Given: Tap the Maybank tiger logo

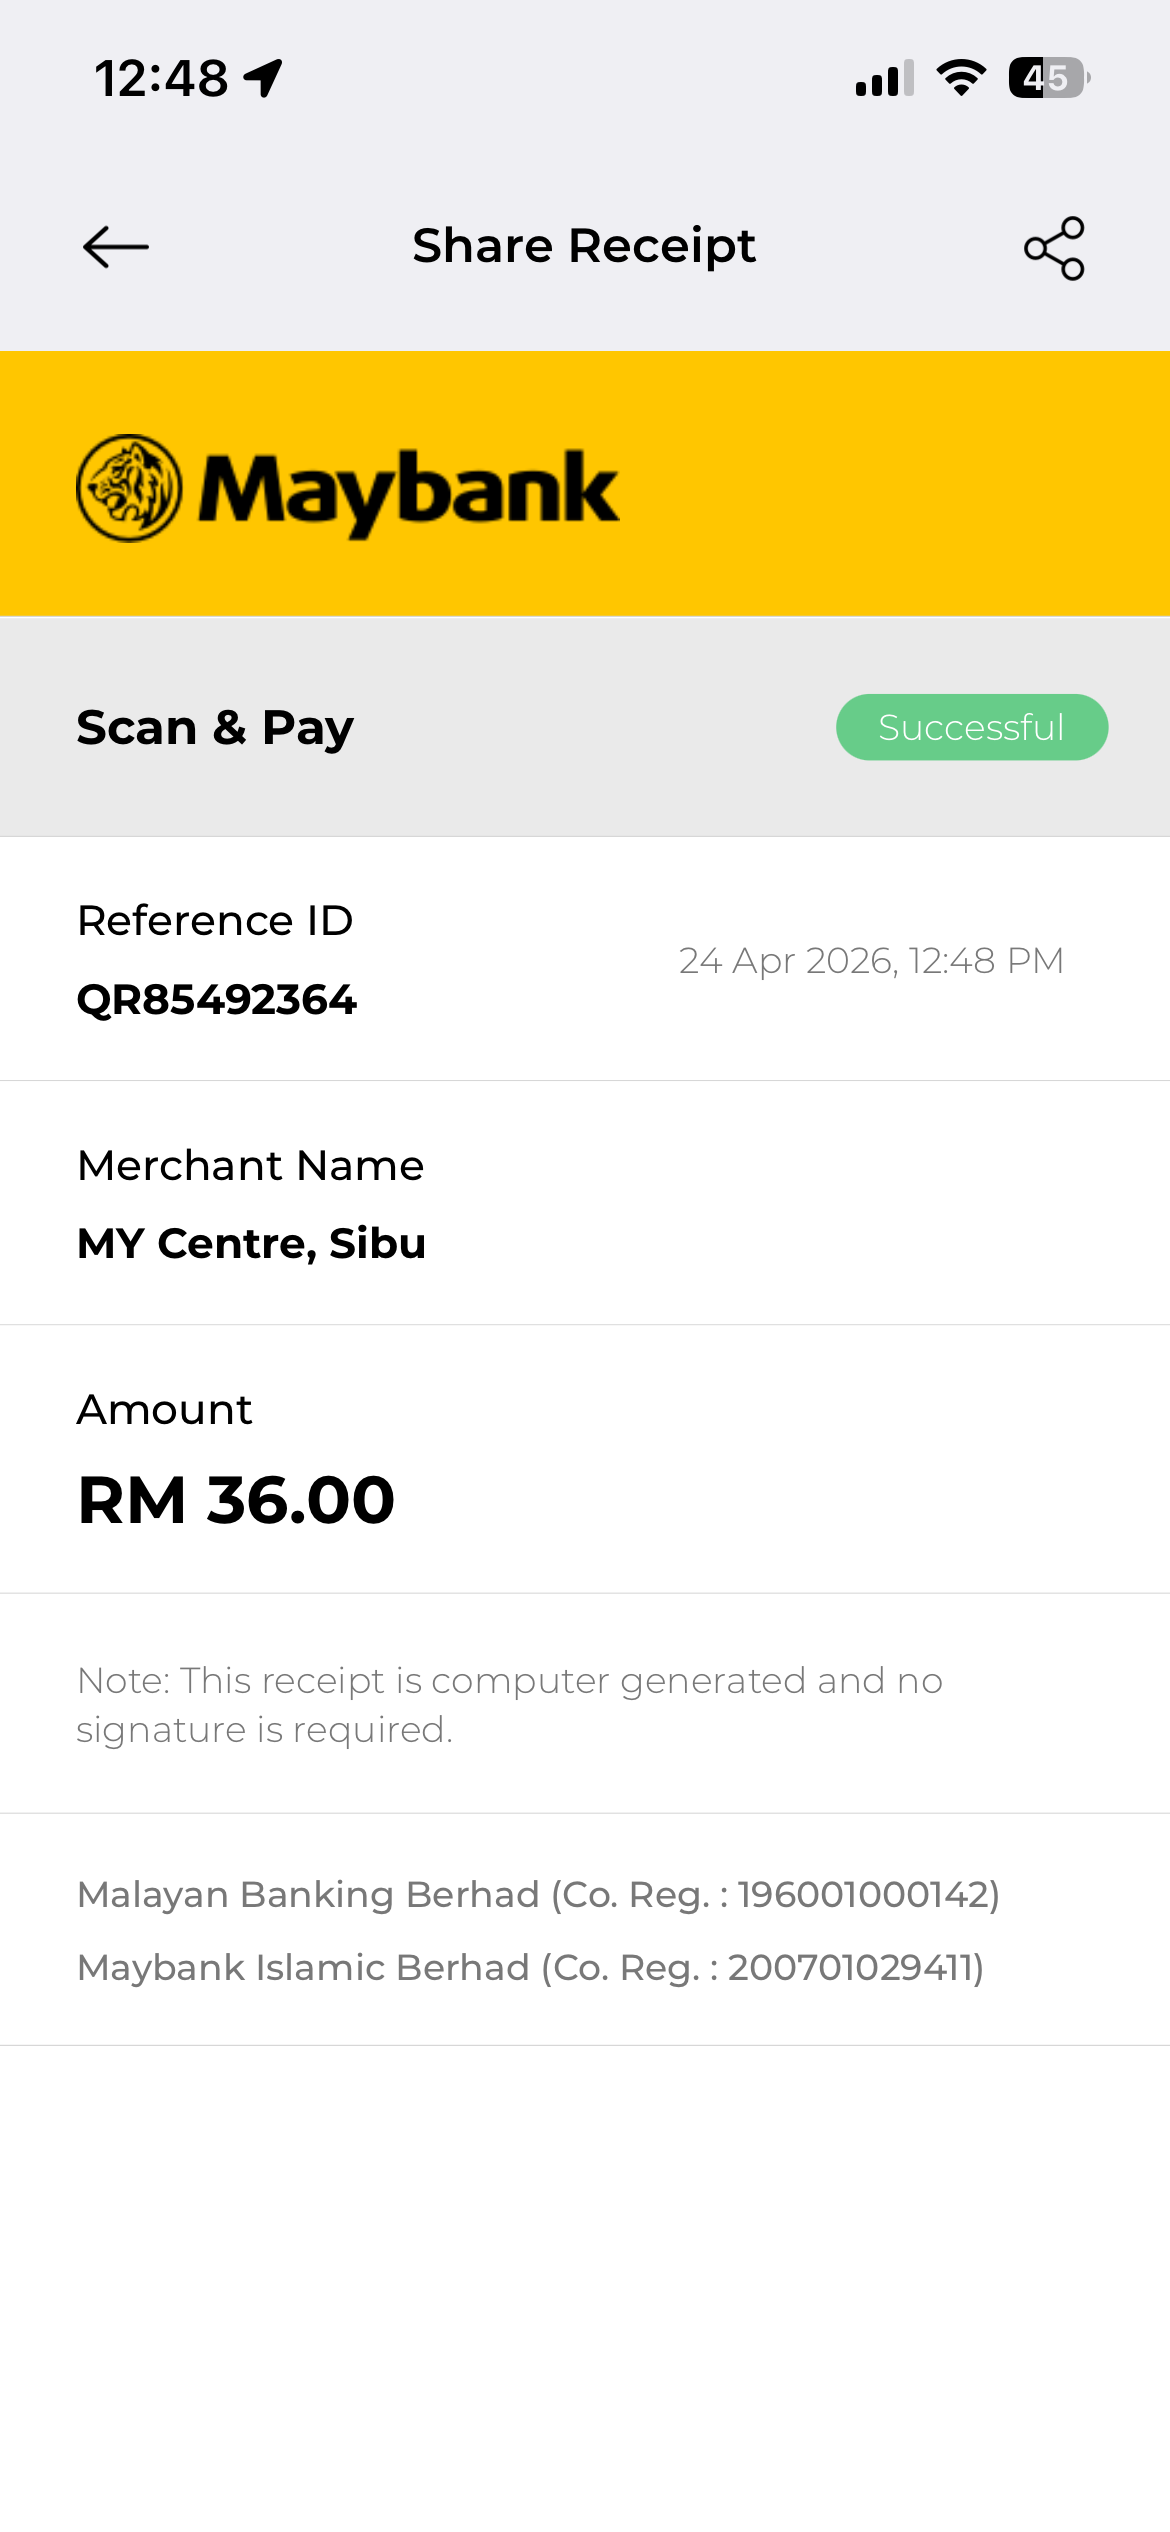Looking at the screenshot, I should point(129,488).
